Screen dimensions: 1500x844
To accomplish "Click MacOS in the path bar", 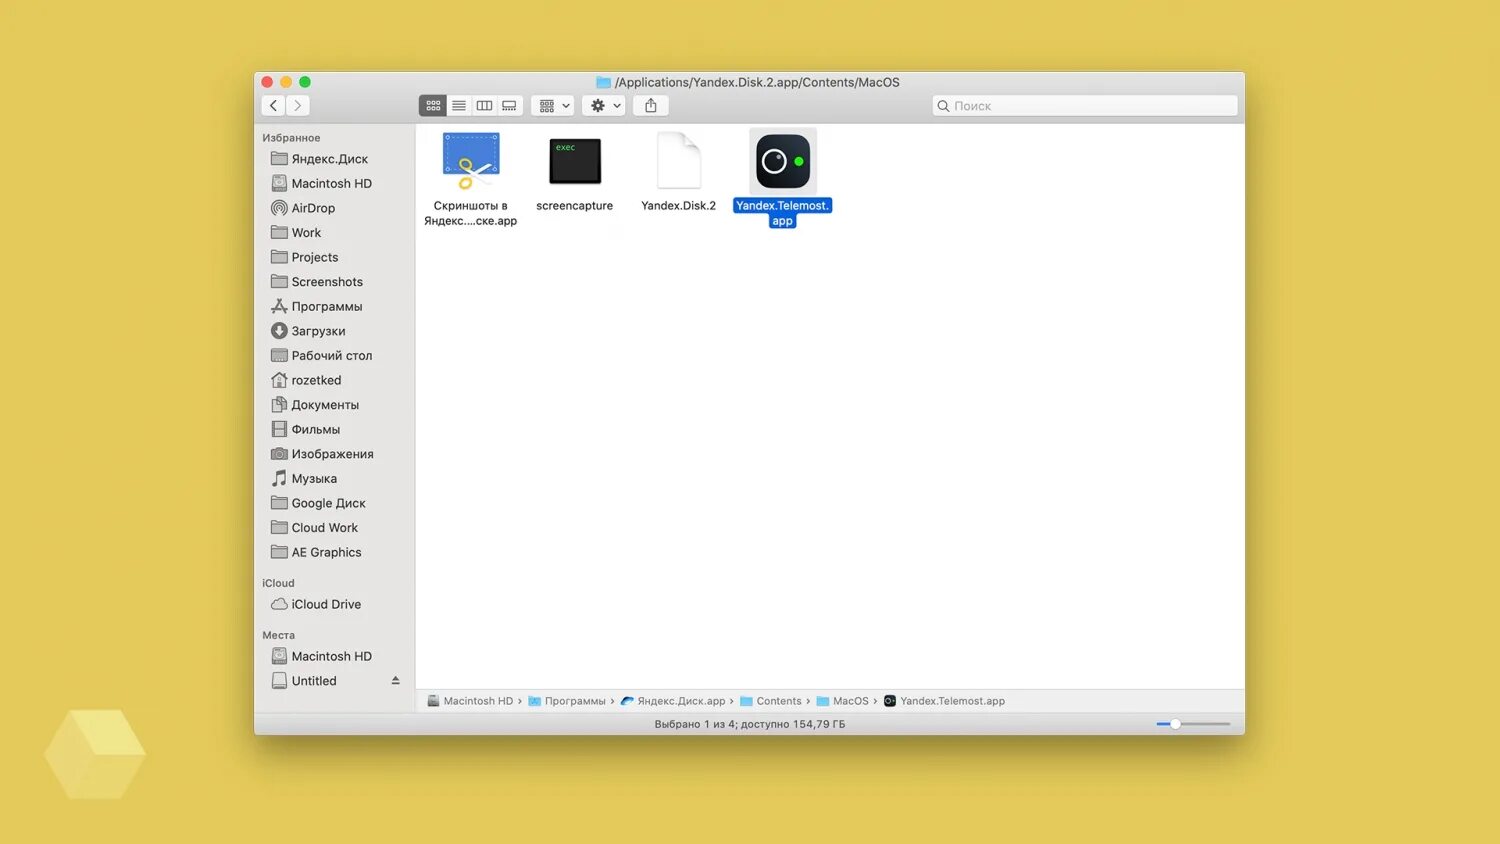I will click(x=843, y=701).
